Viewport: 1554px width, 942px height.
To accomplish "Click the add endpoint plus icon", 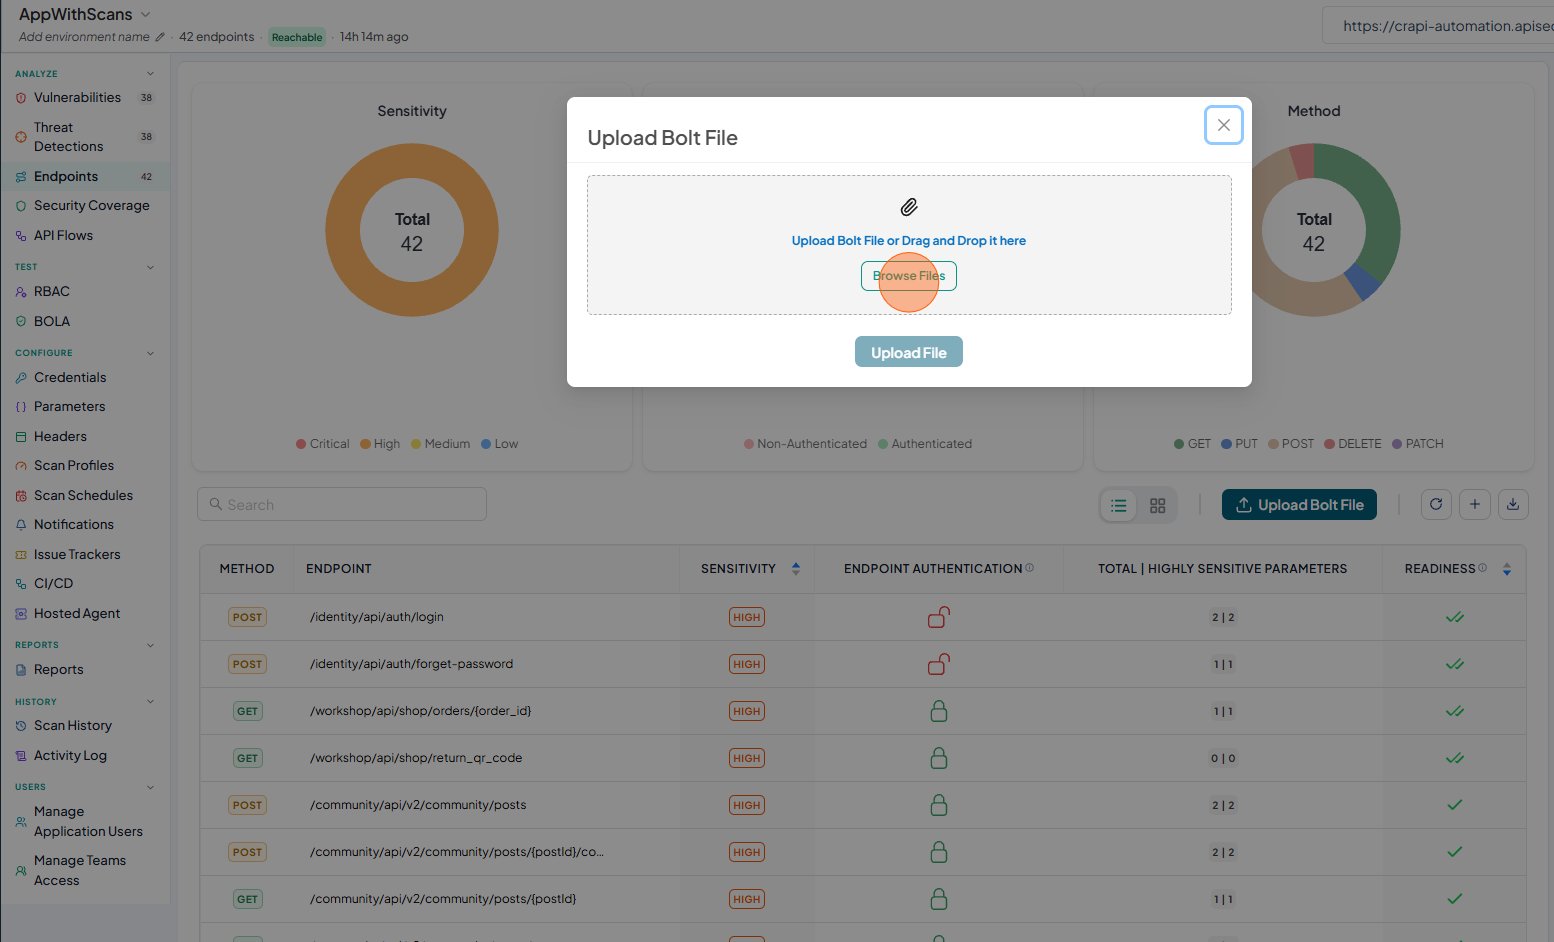I will pyautogui.click(x=1475, y=505).
